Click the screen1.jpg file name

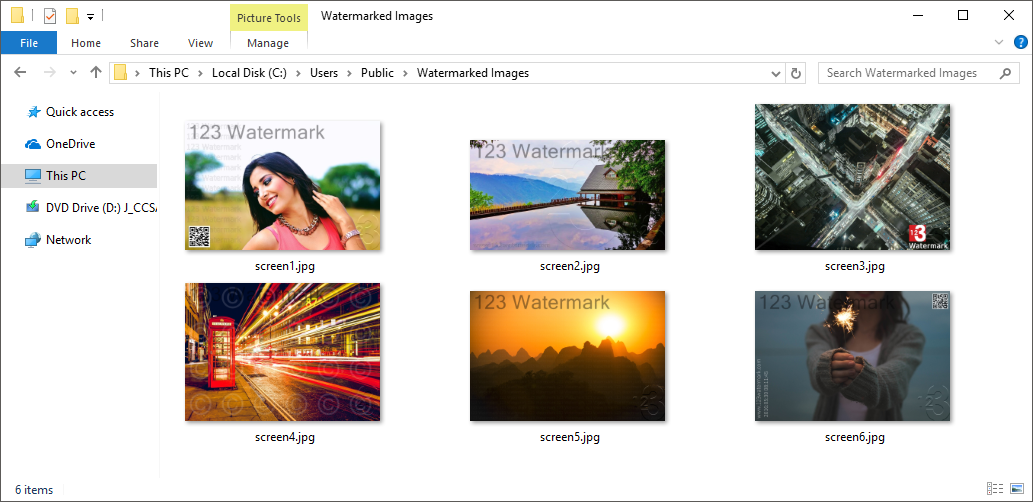click(285, 267)
